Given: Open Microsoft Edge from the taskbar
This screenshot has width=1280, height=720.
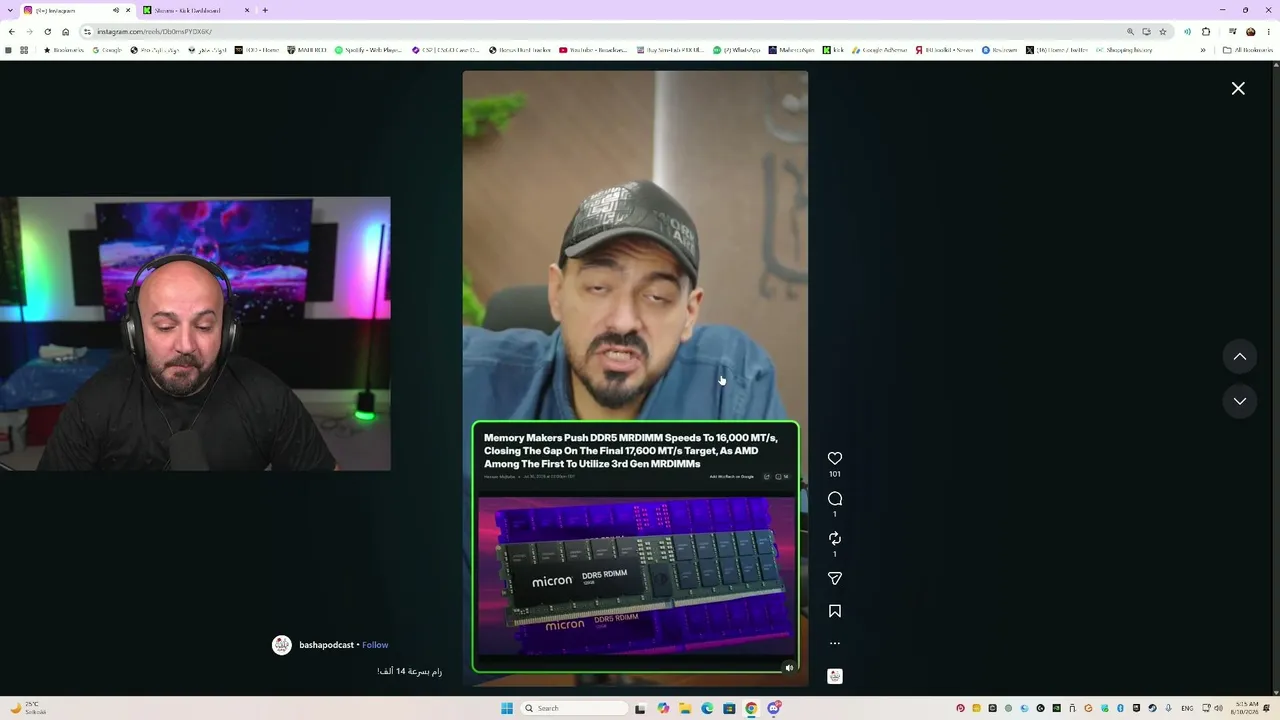Looking at the screenshot, I should click(707, 708).
